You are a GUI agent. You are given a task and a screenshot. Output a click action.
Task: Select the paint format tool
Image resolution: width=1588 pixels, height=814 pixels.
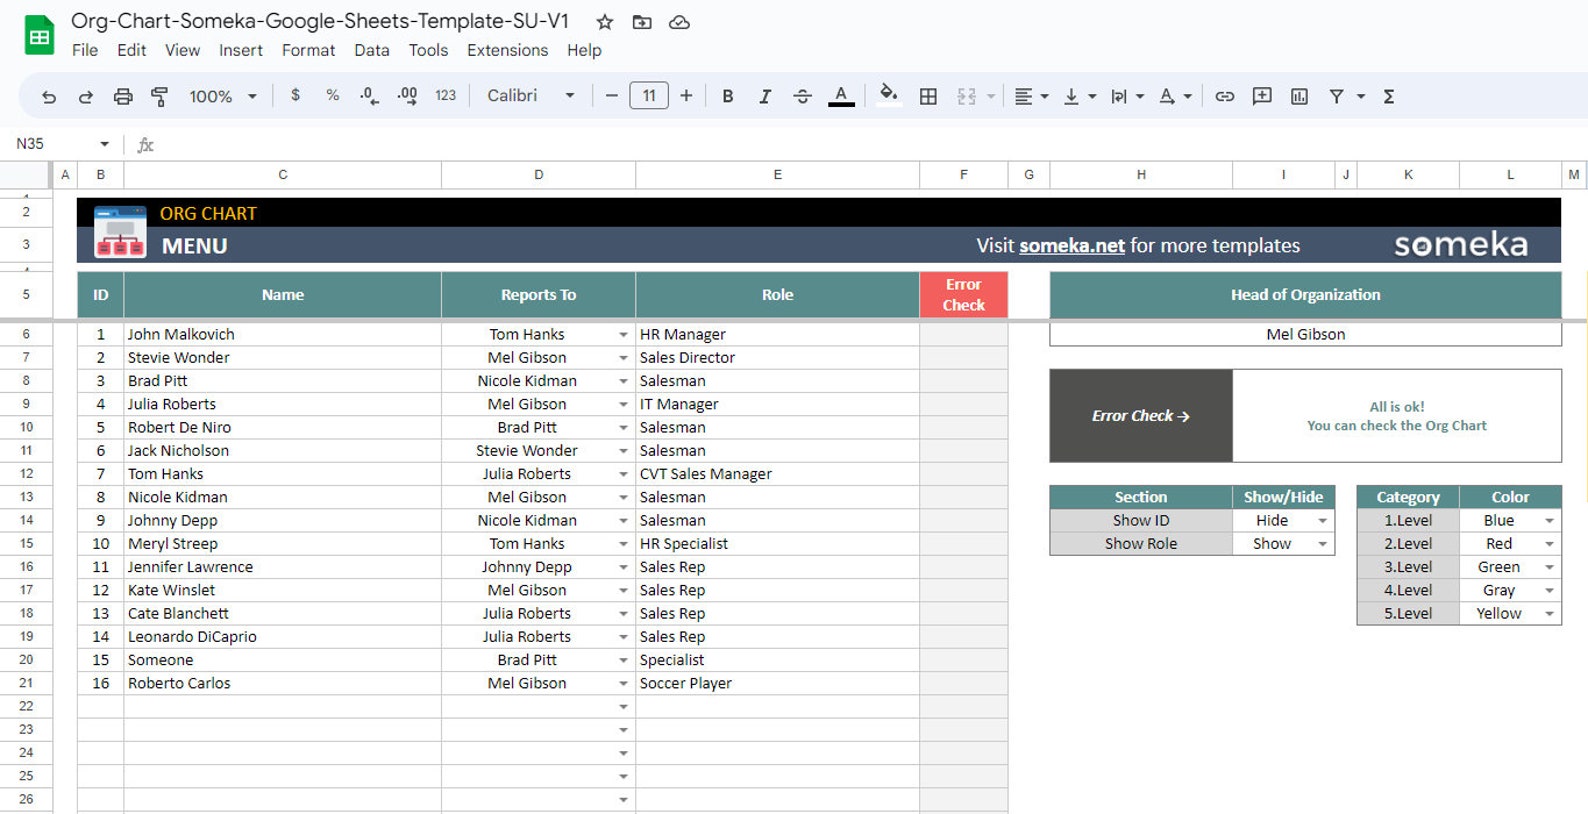(x=159, y=96)
